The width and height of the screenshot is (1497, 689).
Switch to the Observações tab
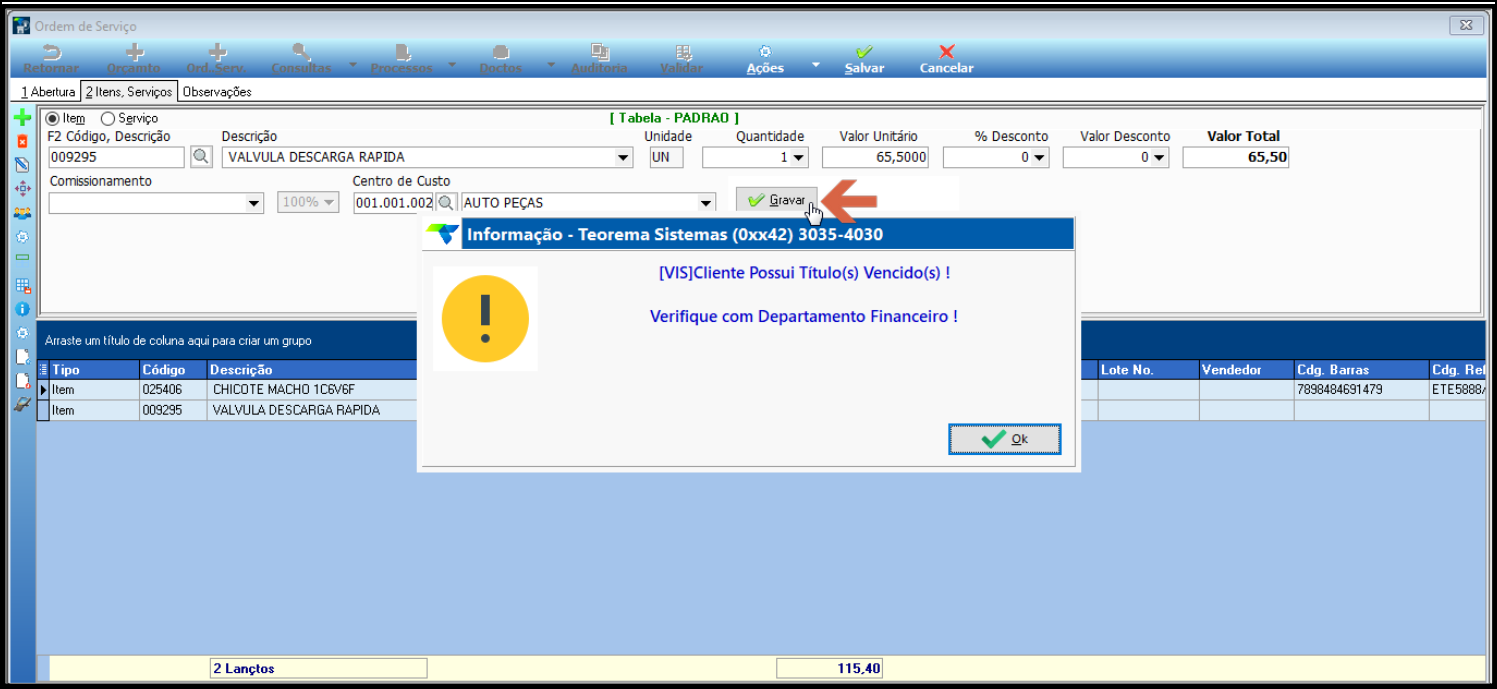(x=217, y=92)
